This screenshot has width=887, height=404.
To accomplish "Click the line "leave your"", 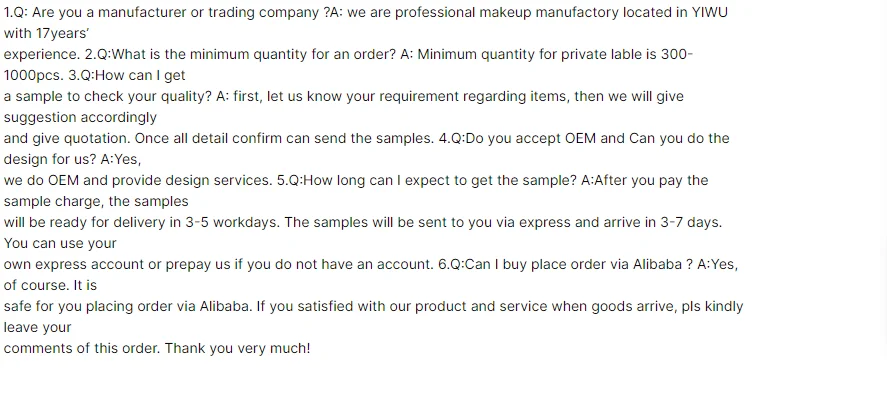I will [38, 328].
